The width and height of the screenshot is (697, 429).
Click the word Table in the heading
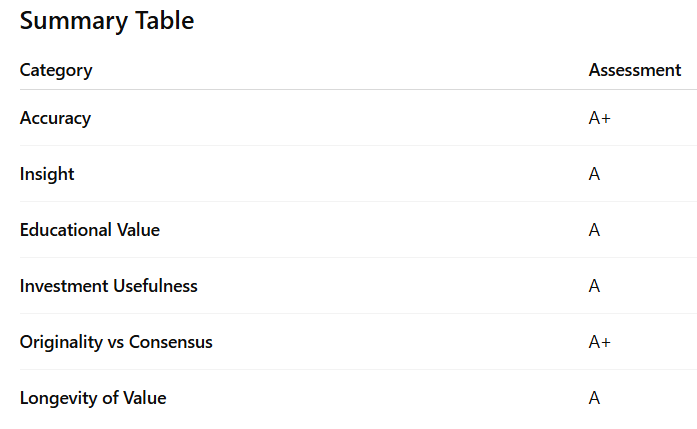164,21
